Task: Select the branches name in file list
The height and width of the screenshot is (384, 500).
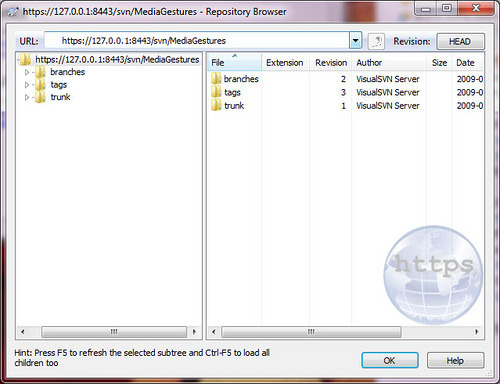Action: [241, 79]
